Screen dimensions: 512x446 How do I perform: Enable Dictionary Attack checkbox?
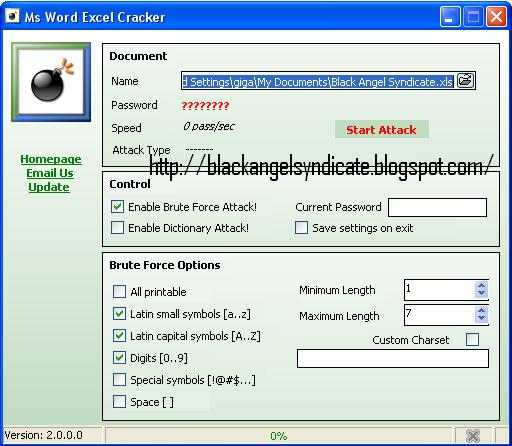tap(117, 228)
